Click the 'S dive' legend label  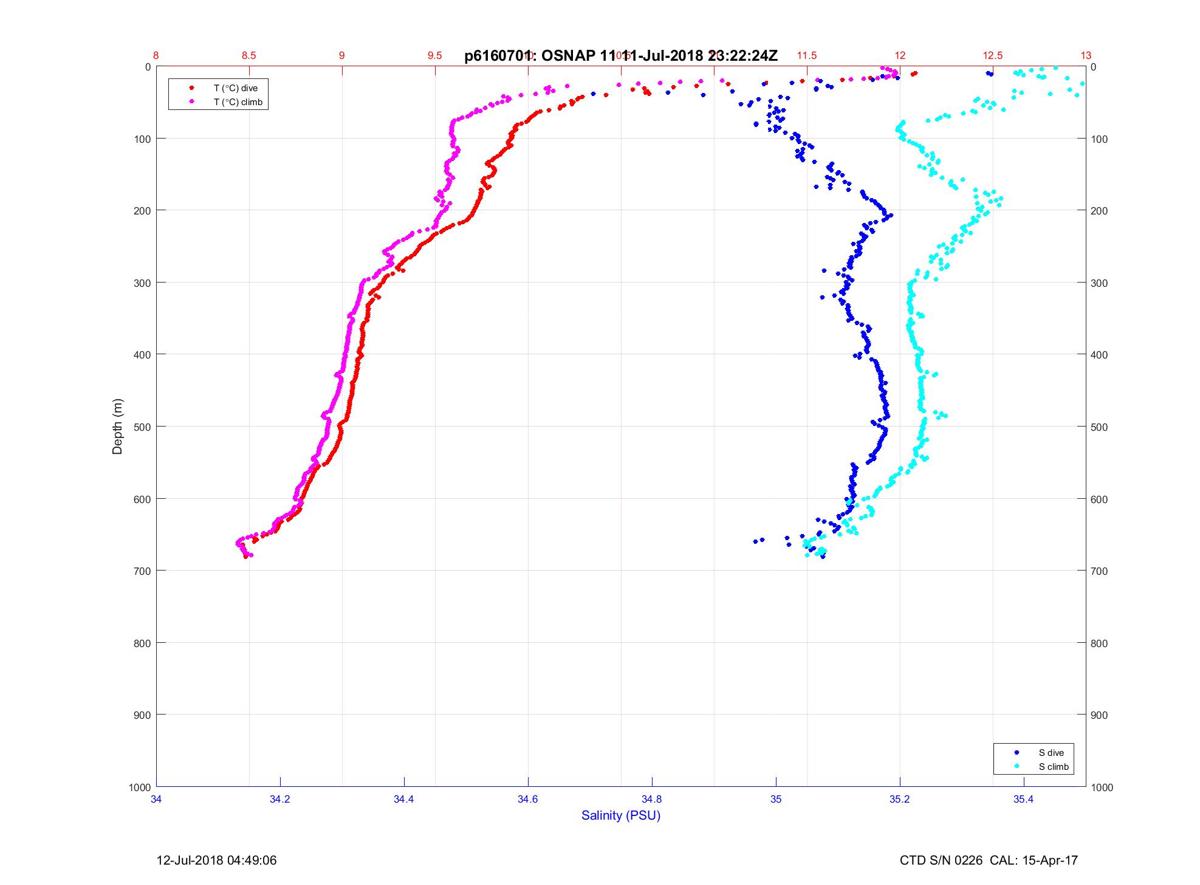[x=1051, y=752]
